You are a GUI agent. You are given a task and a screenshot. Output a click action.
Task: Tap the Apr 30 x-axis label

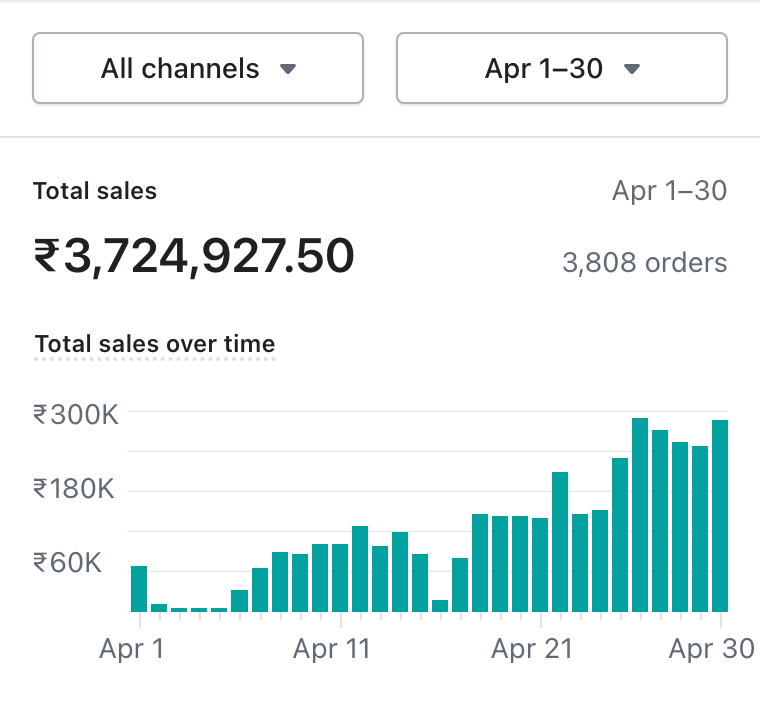click(711, 649)
